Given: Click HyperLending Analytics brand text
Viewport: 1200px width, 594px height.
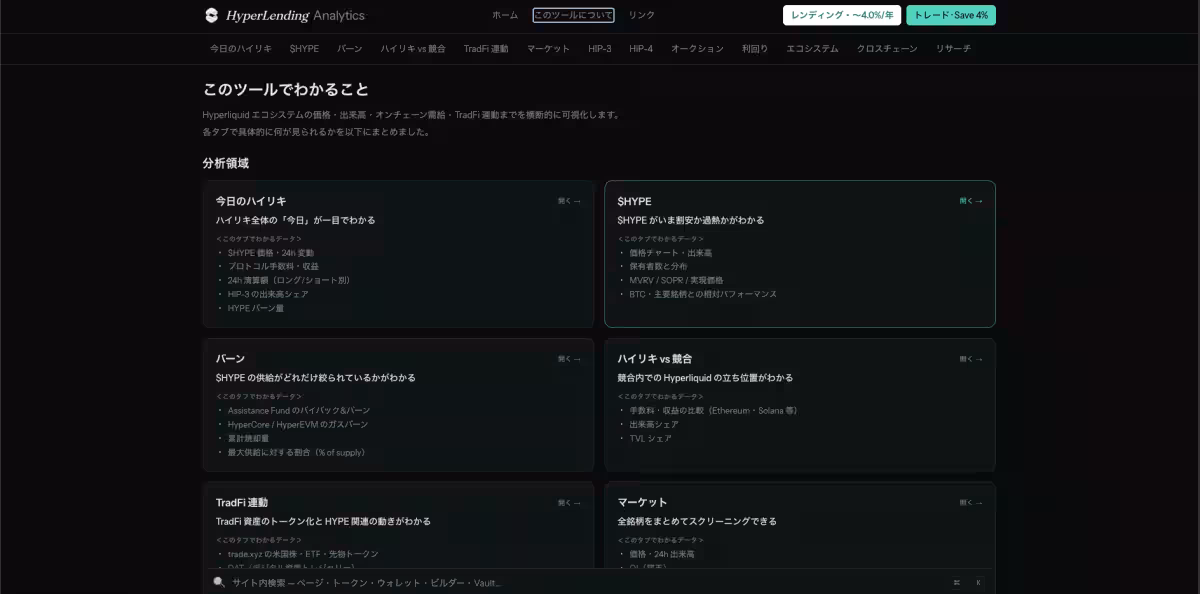Looking at the screenshot, I should pyautogui.click(x=295, y=15).
